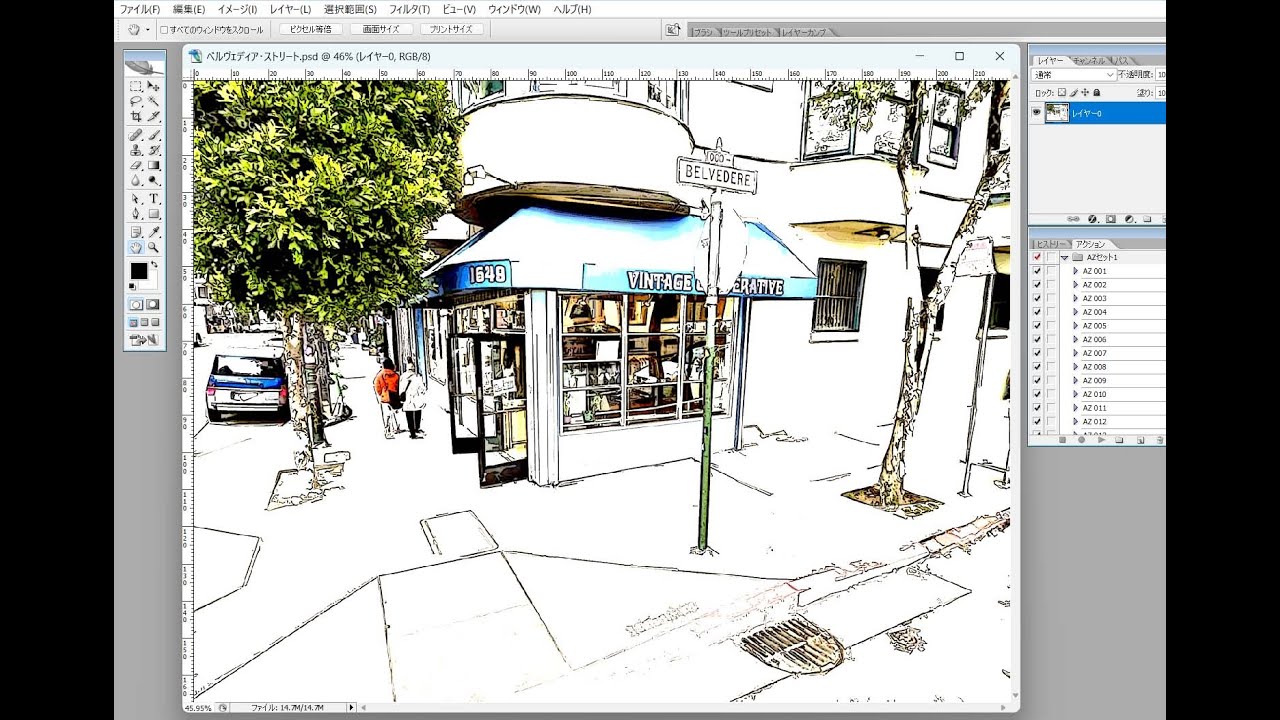Select the History Brush tool
This screenshot has height=720, width=1280.
click(x=154, y=149)
